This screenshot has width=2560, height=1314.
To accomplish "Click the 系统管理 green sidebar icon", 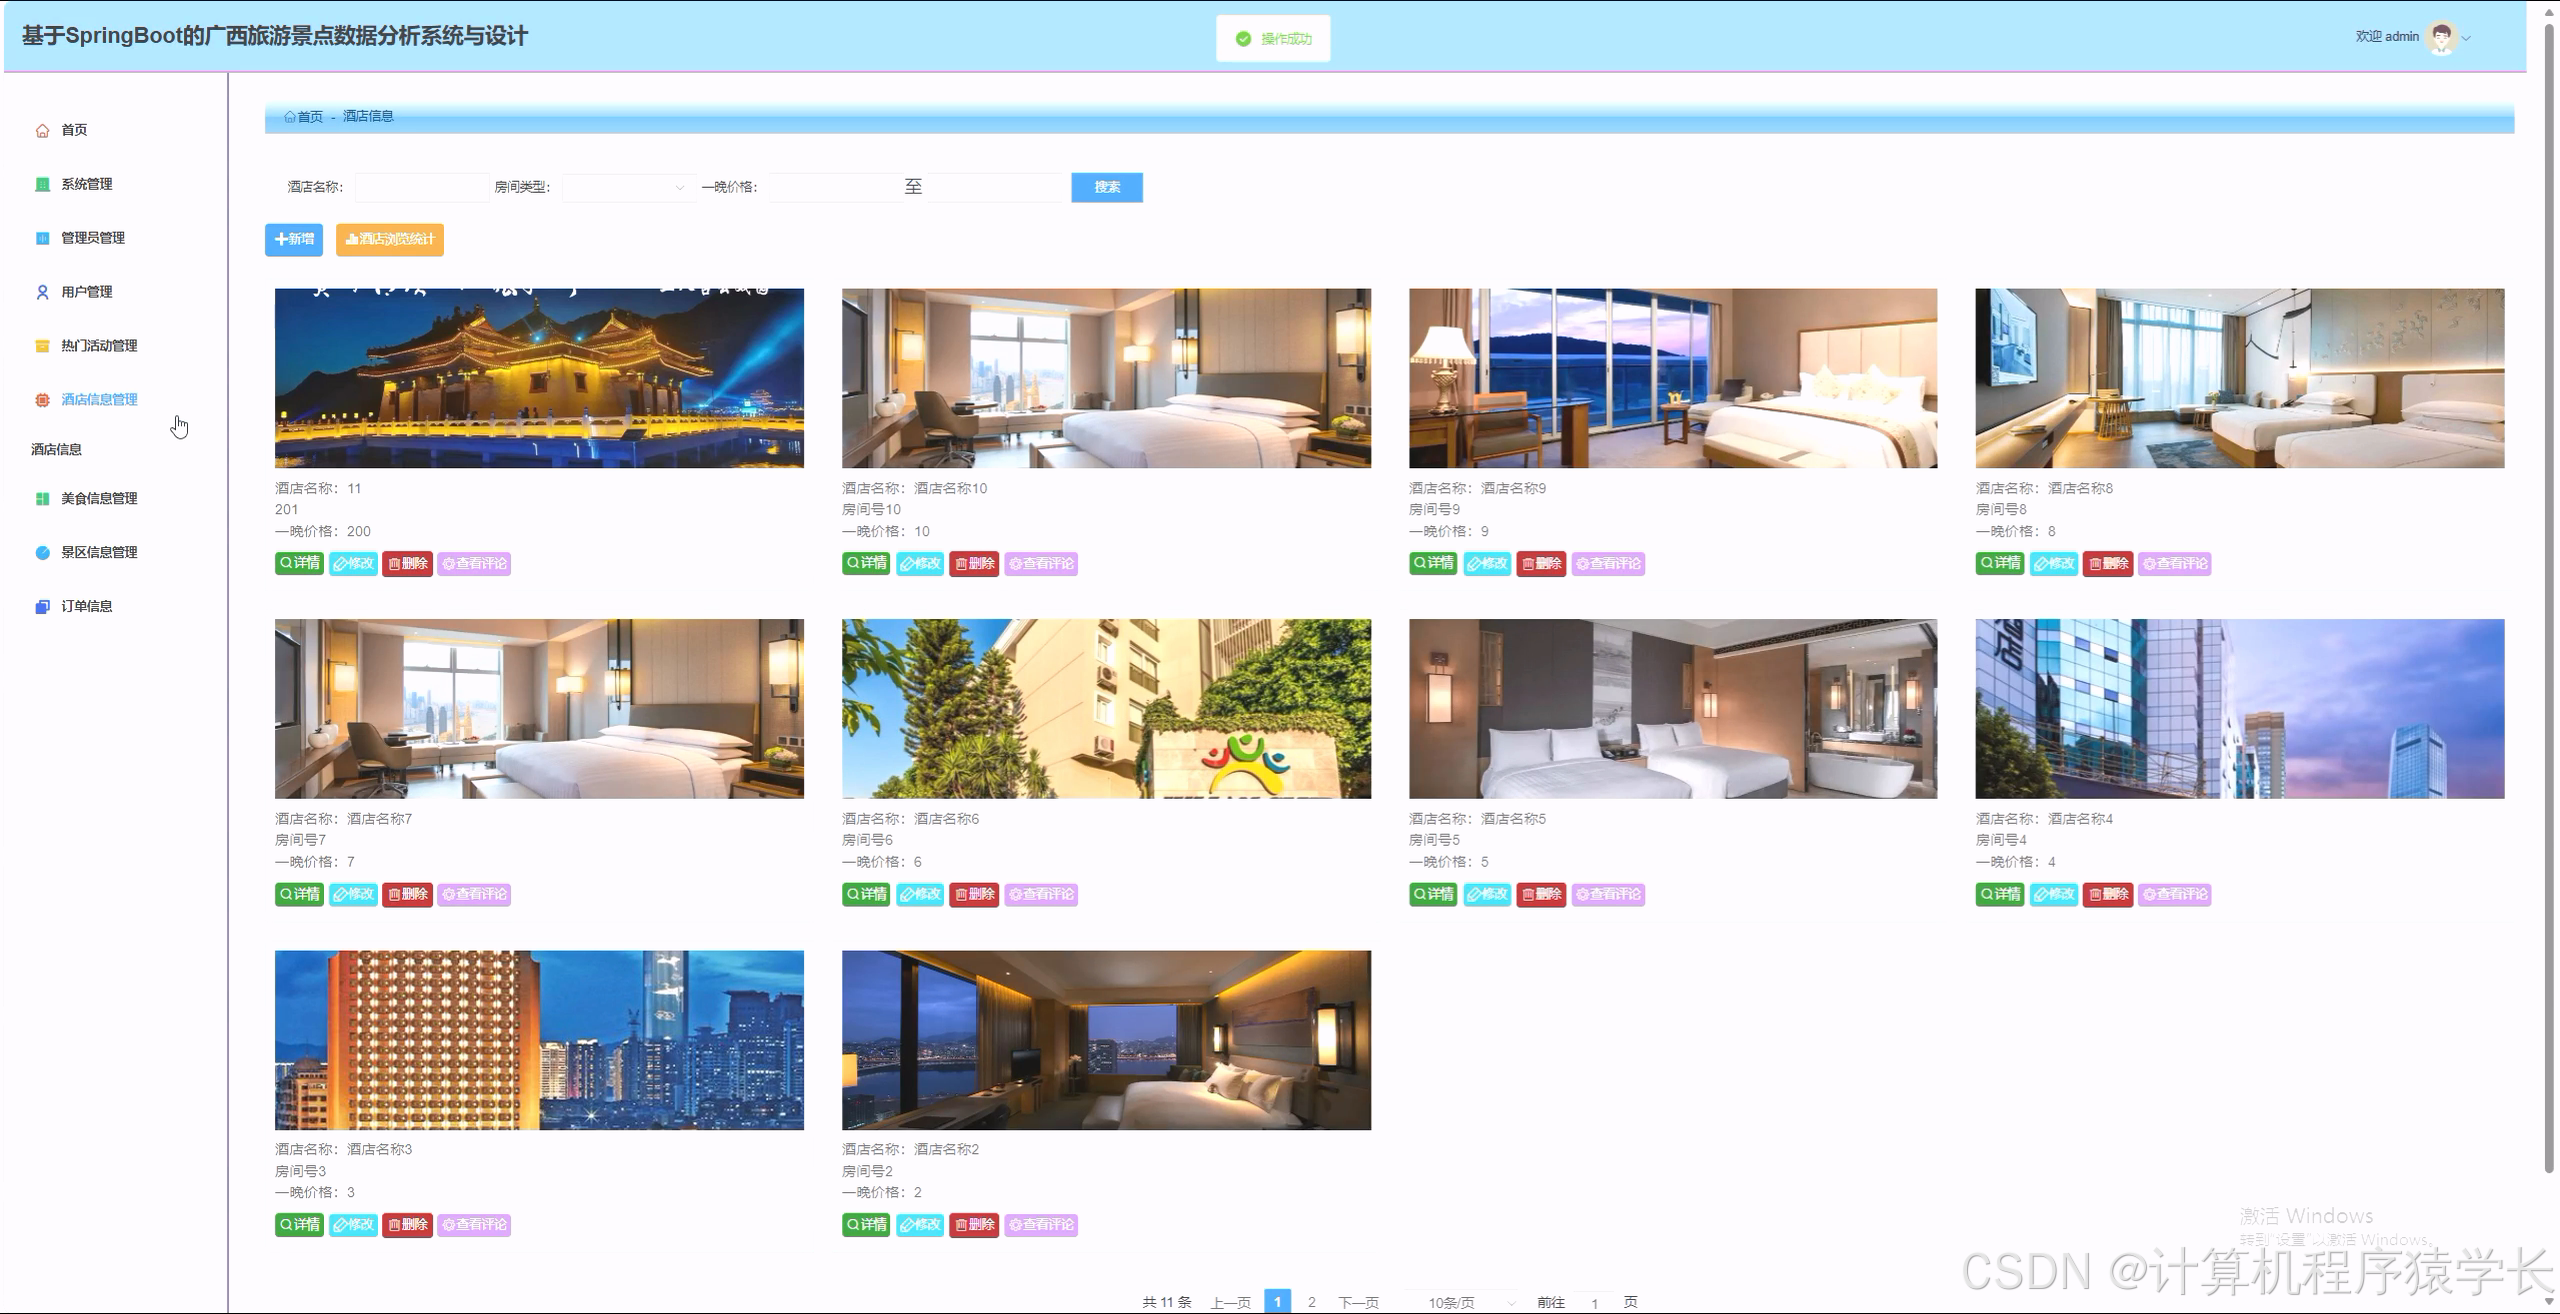I will click(x=42, y=184).
